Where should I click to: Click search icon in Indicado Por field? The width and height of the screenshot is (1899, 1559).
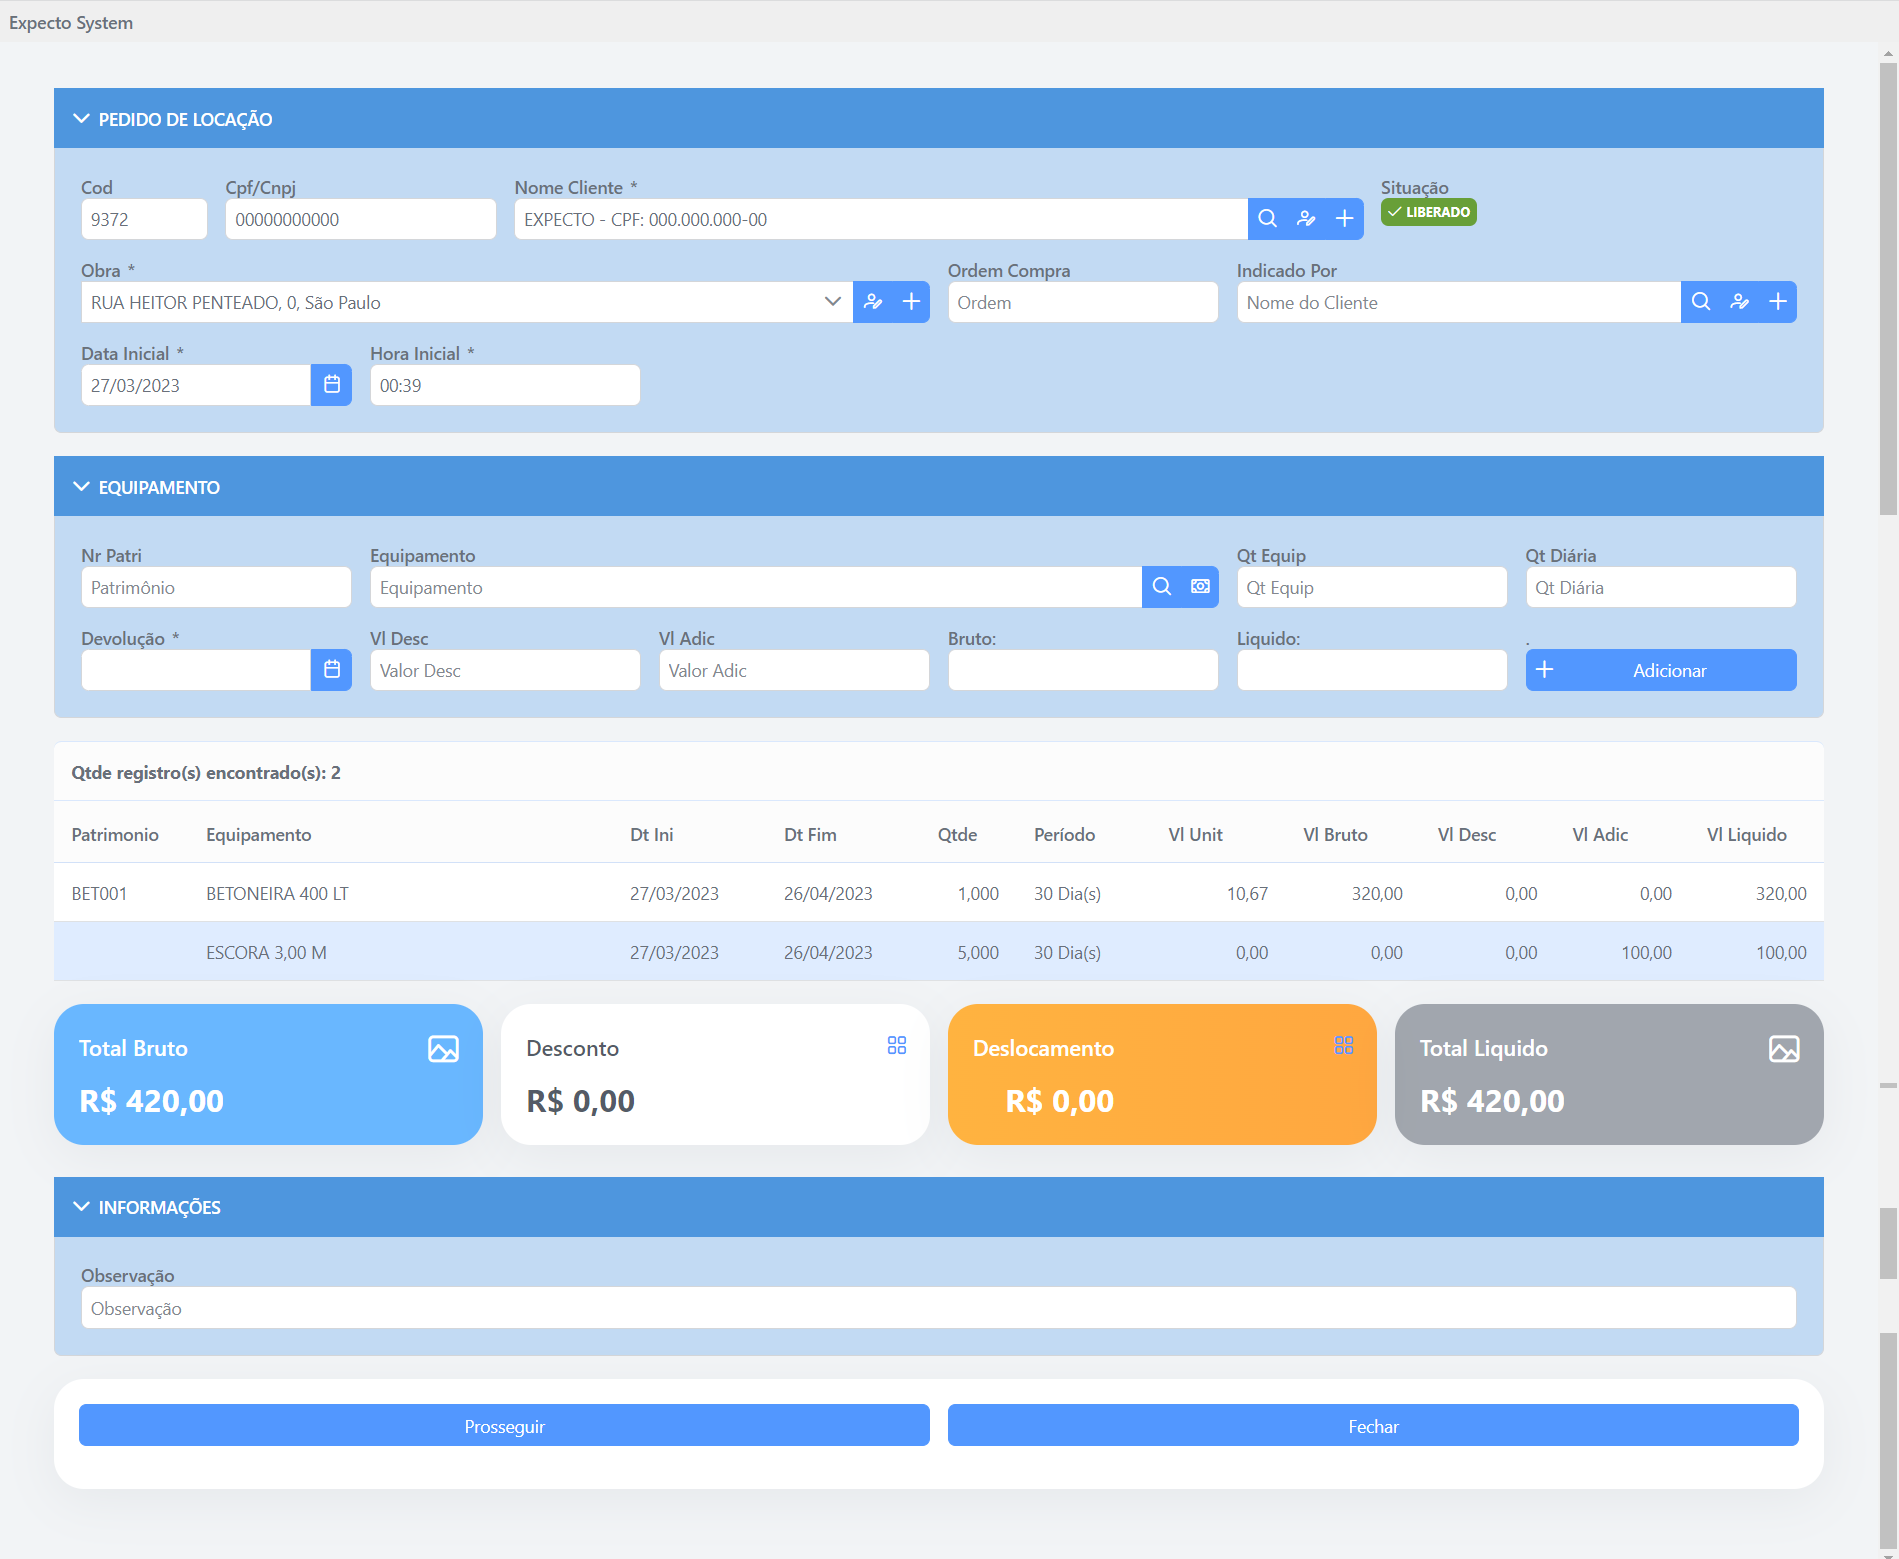1701,302
